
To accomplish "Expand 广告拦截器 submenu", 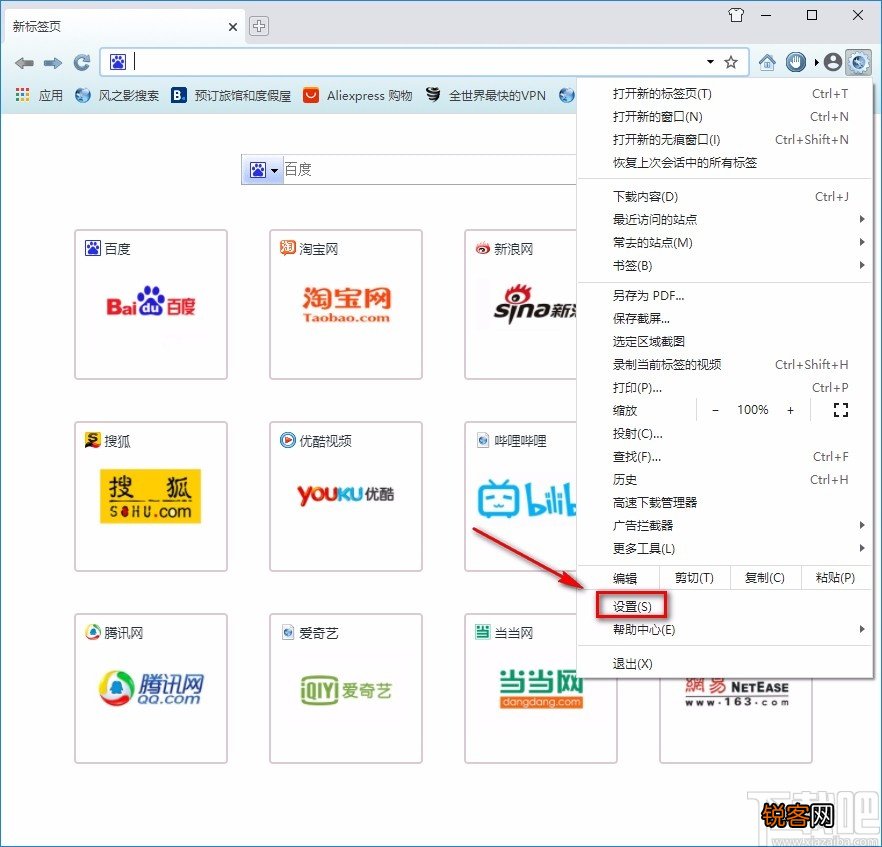I will coord(726,525).
